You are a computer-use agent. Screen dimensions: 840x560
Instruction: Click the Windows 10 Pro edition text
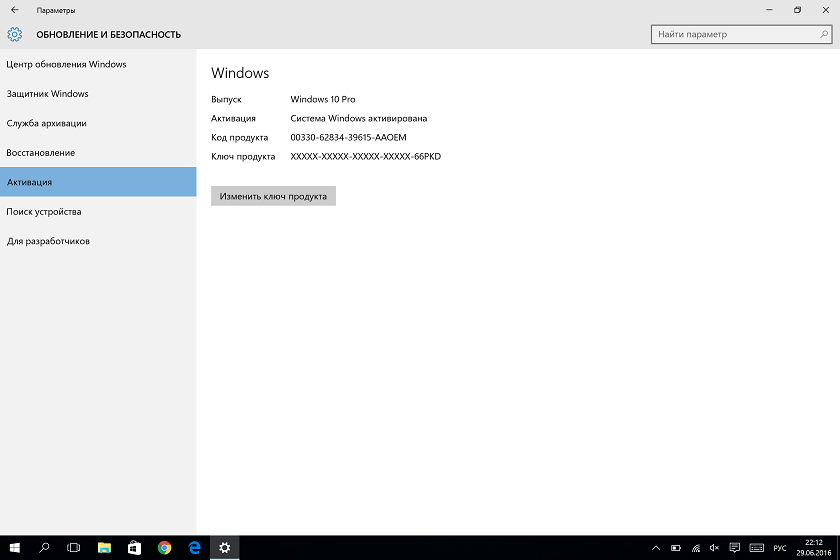322,99
